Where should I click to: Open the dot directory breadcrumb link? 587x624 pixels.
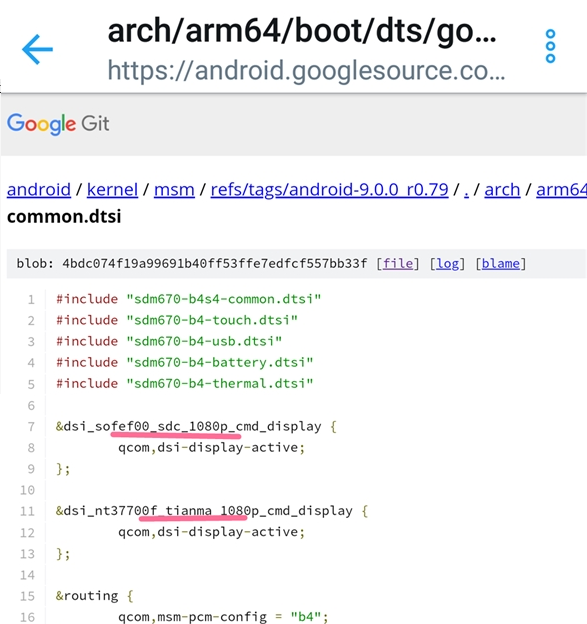click(x=466, y=189)
